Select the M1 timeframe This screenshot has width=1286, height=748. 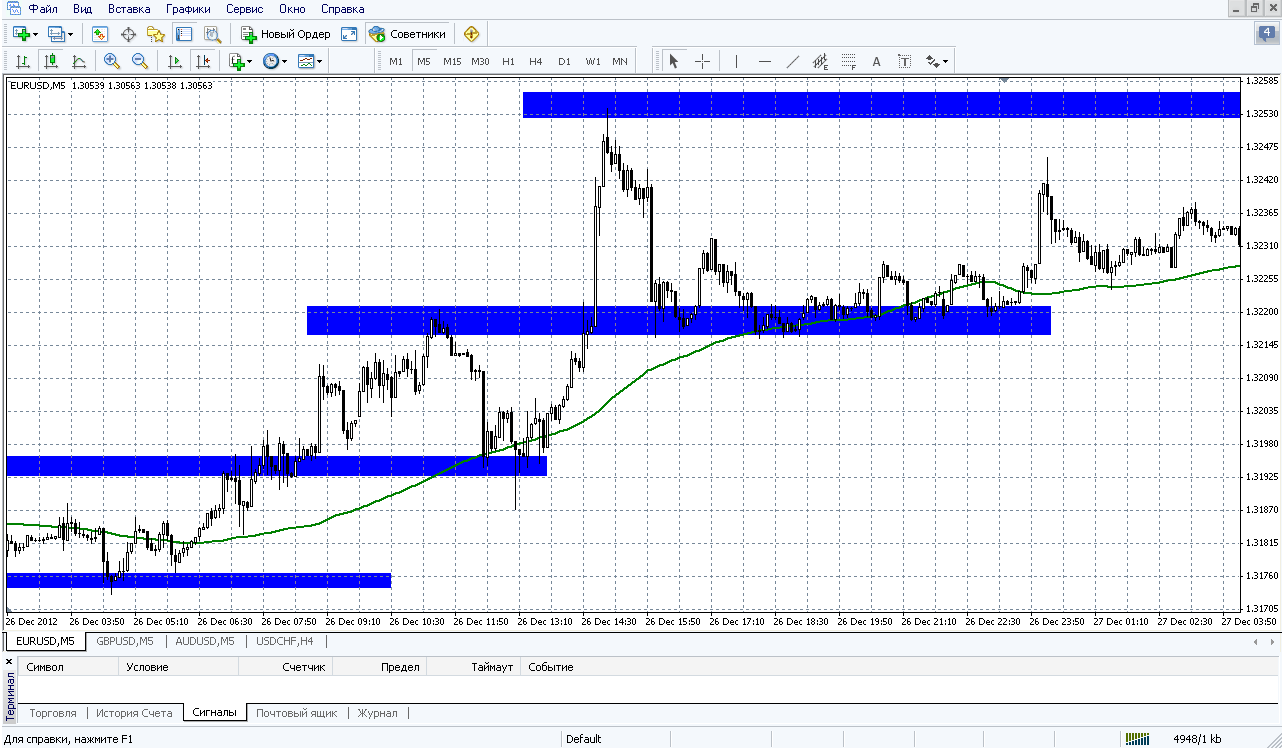pyautogui.click(x=396, y=61)
